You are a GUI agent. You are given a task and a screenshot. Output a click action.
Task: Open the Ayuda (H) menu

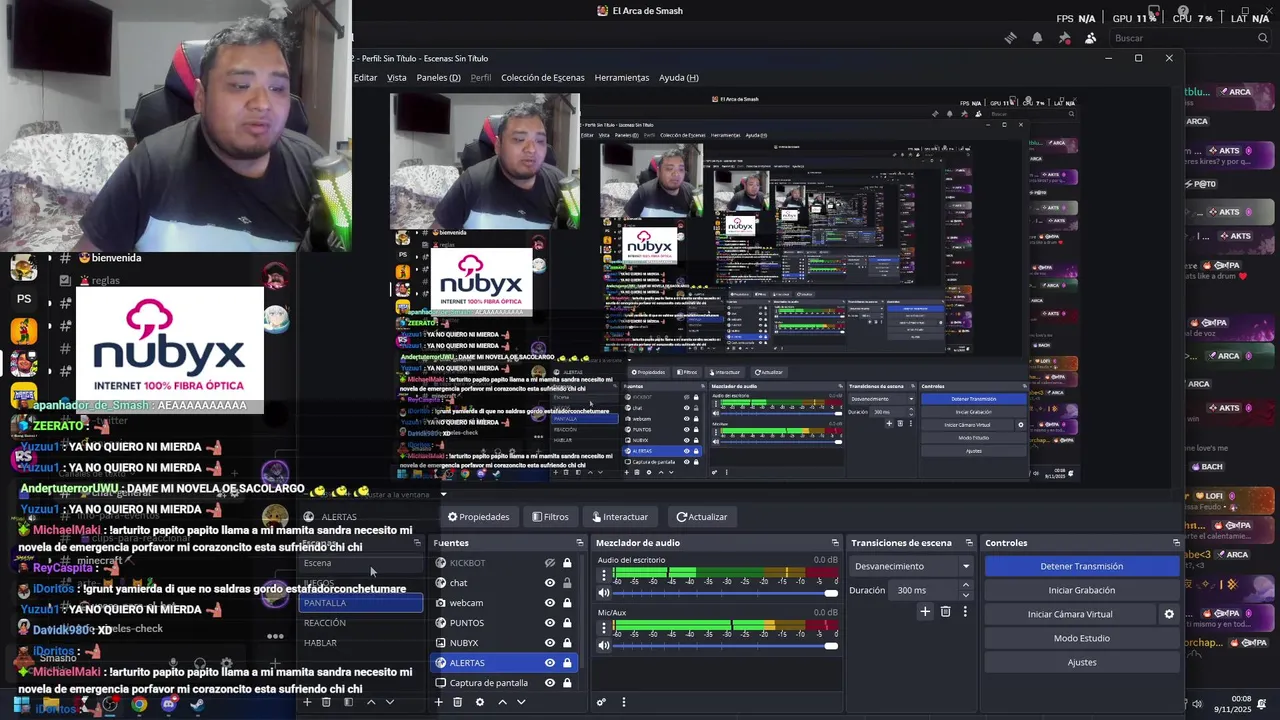click(x=679, y=78)
